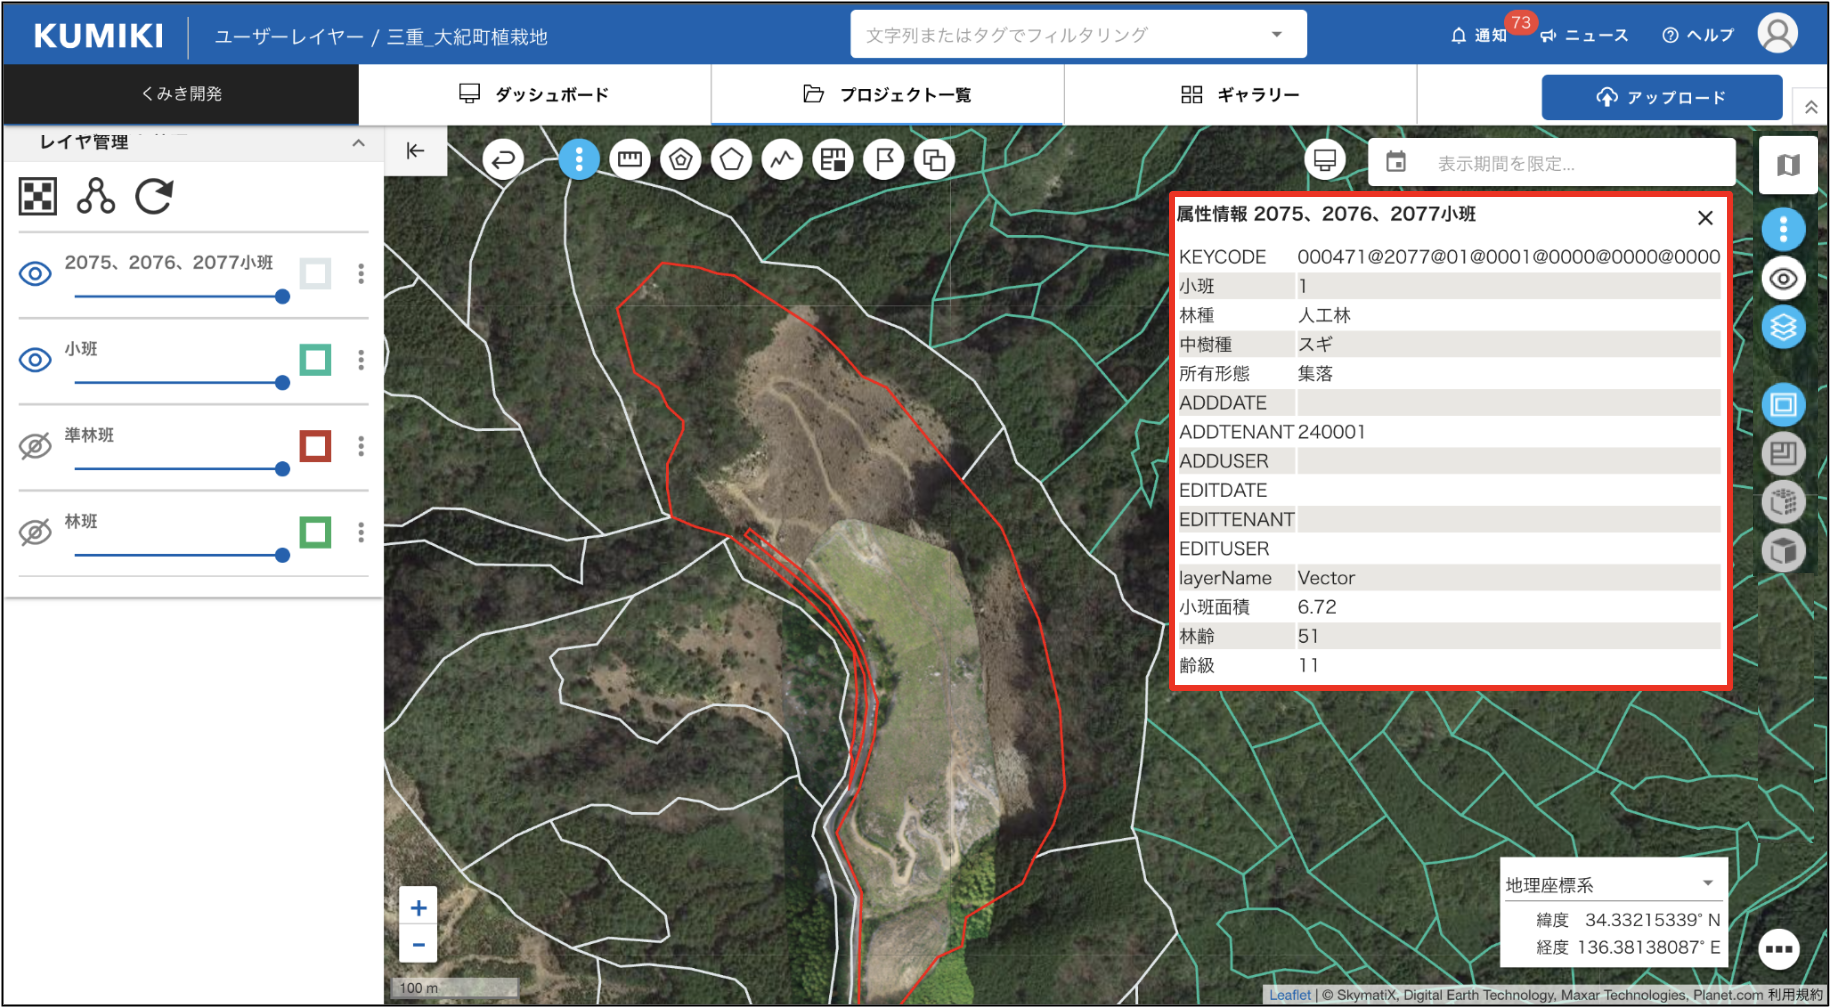Collapse the レイヤ管理 panel

[358, 143]
